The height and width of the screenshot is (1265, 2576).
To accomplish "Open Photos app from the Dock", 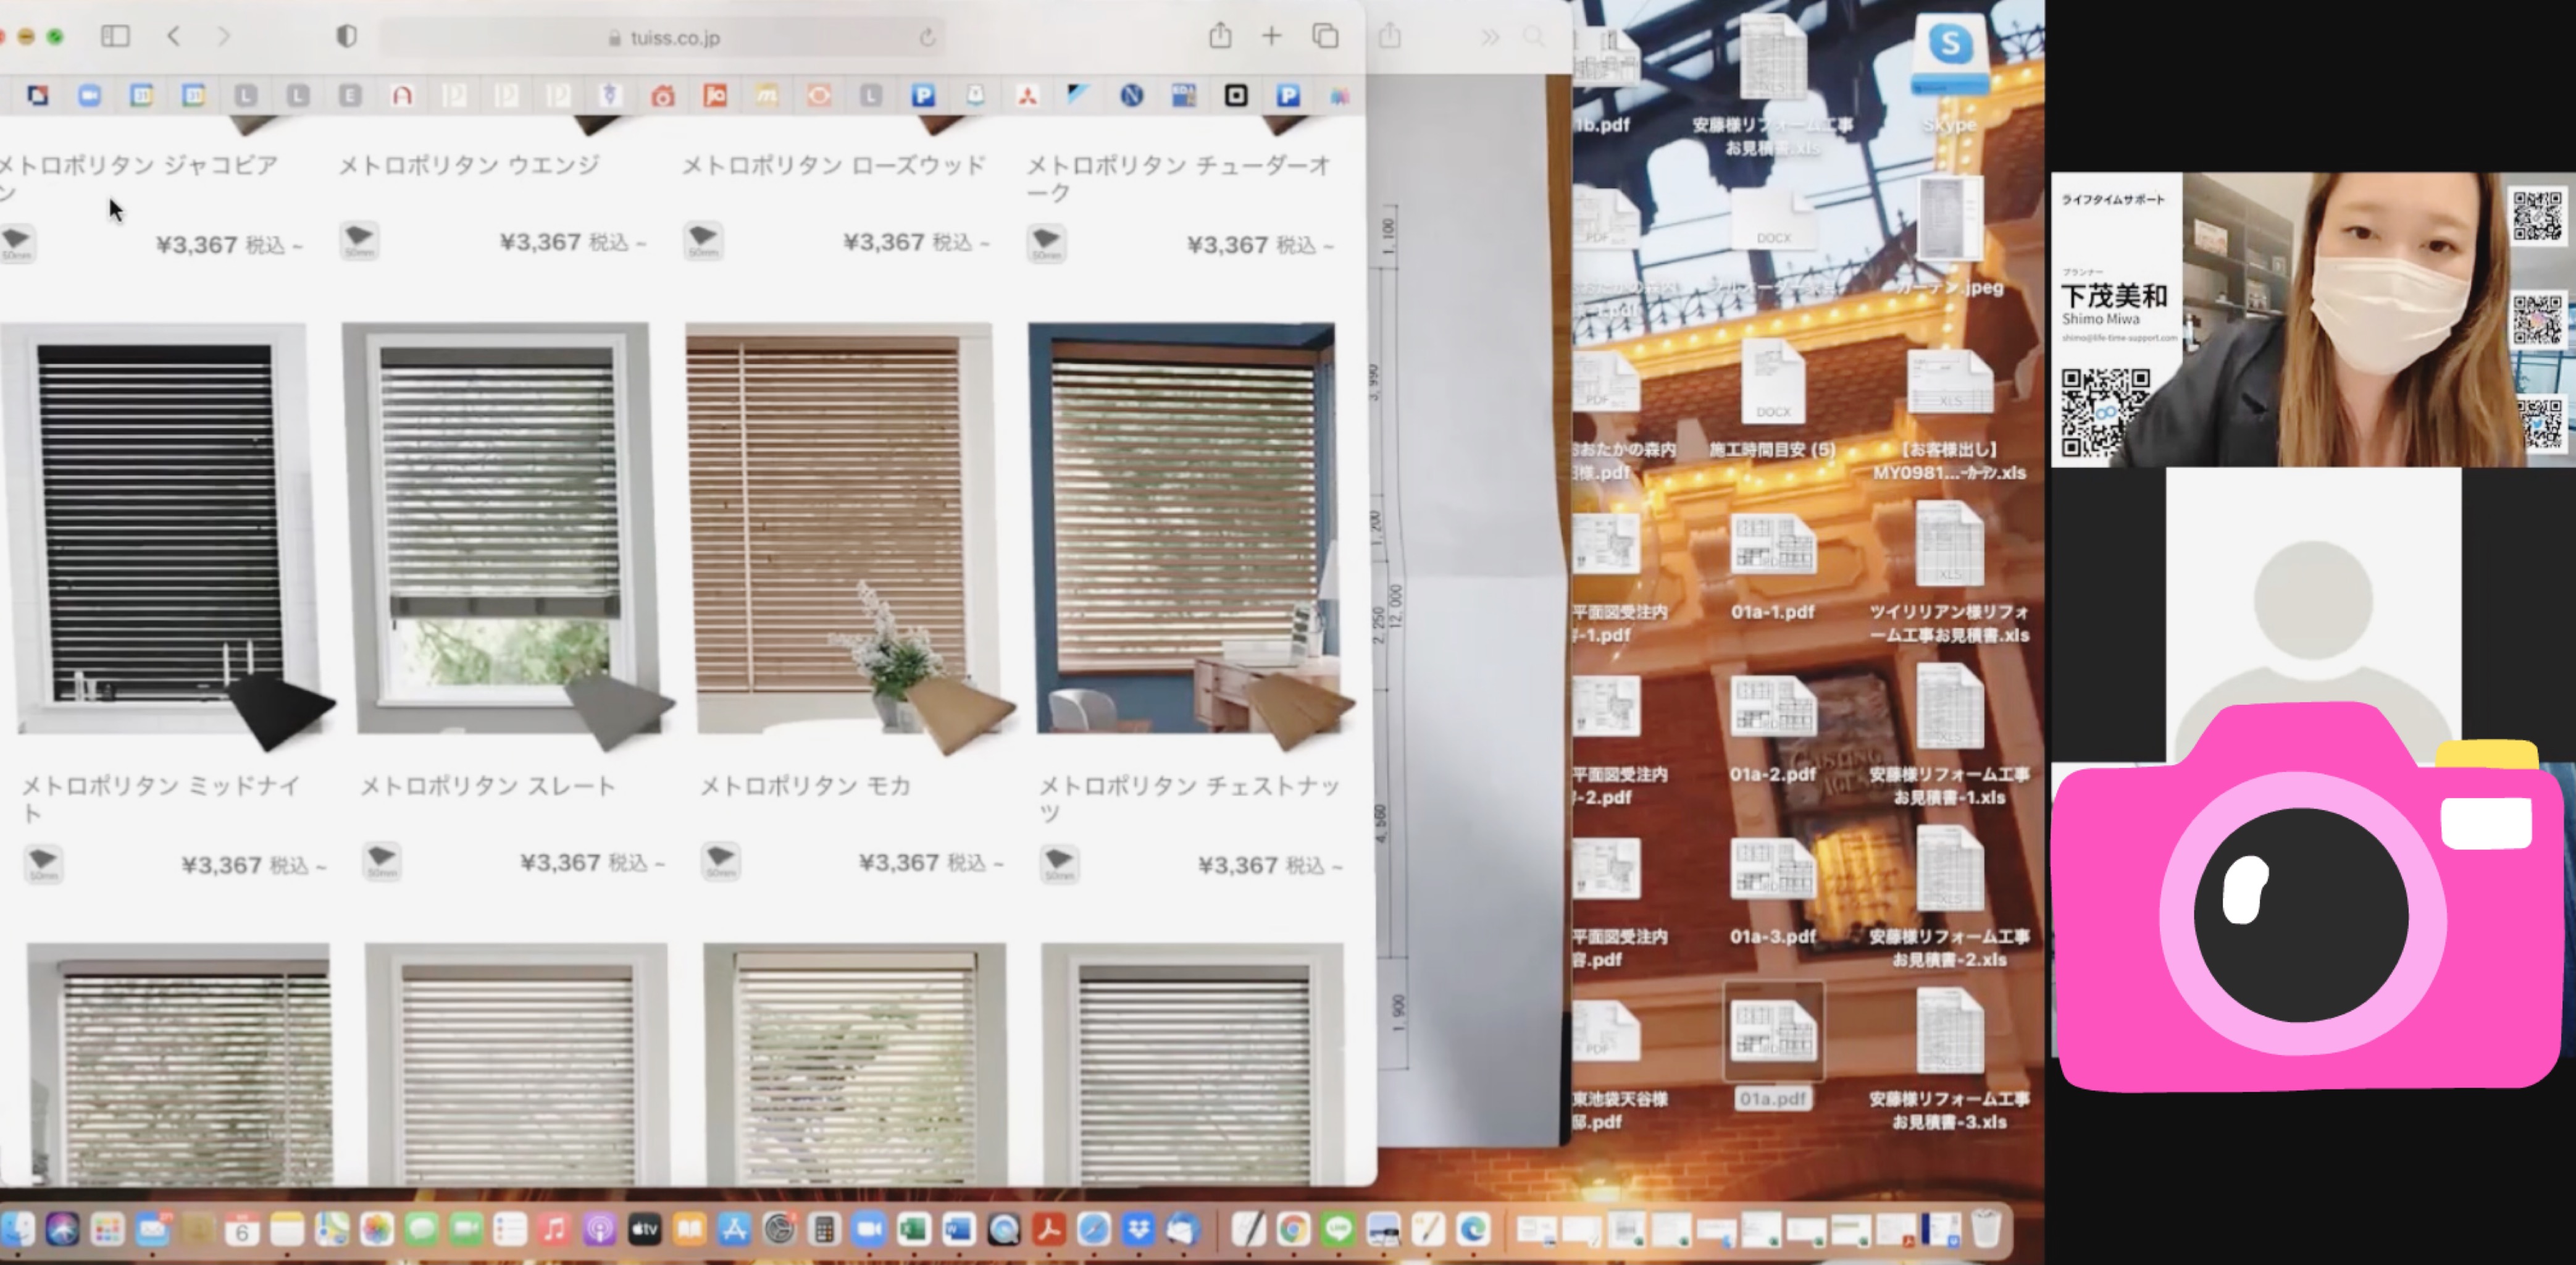I will [376, 1229].
